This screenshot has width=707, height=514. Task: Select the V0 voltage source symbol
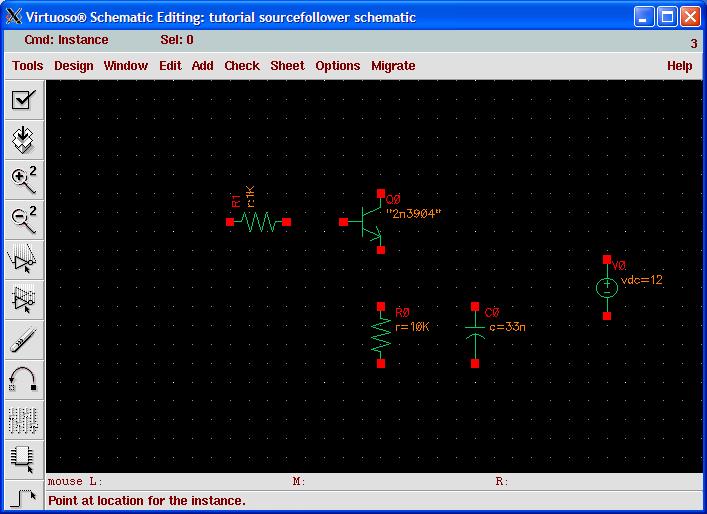(x=607, y=288)
